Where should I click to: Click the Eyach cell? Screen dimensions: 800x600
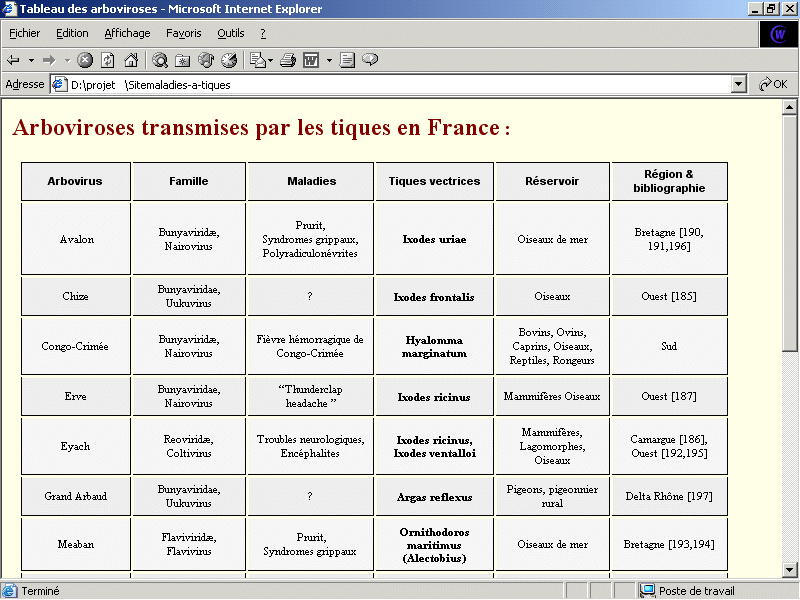76,446
